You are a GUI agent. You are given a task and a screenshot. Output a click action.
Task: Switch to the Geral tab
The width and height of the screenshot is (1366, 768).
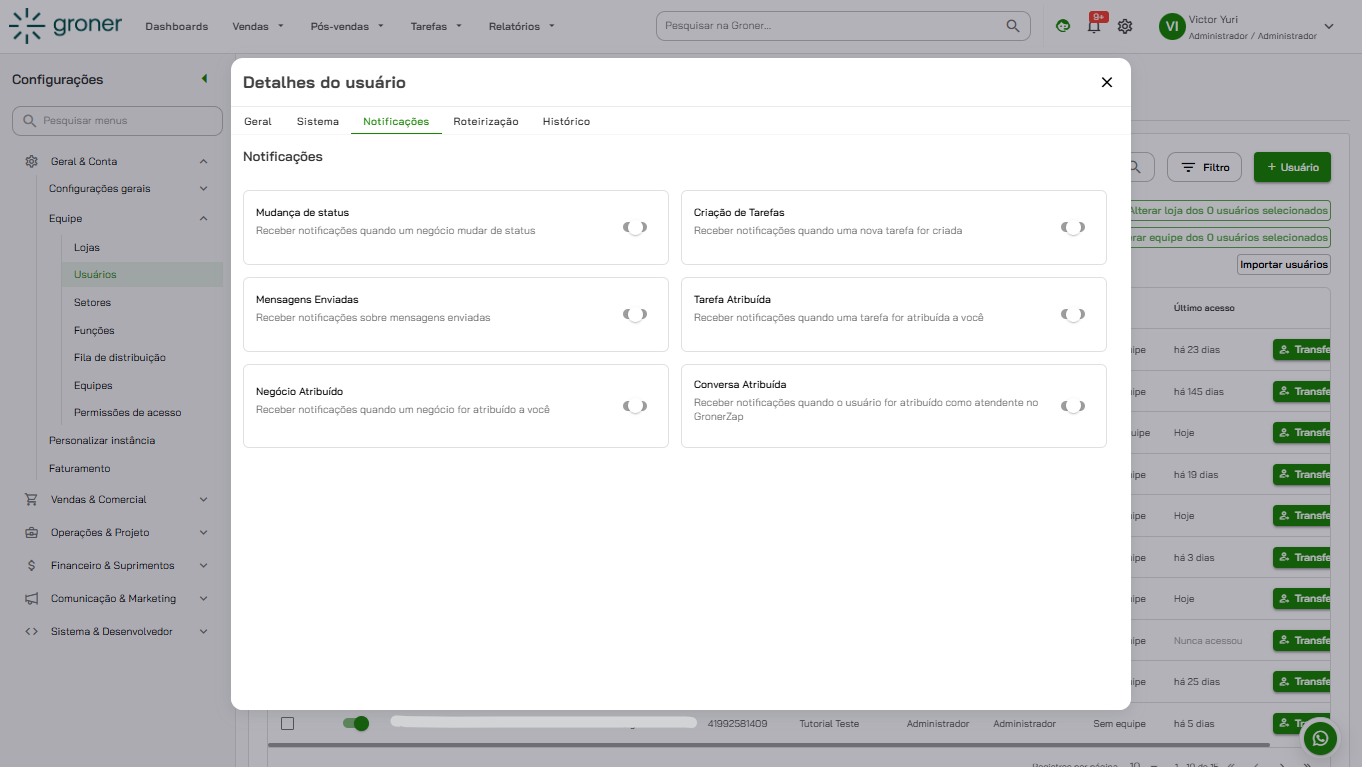pyautogui.click(x=257, y=121)
